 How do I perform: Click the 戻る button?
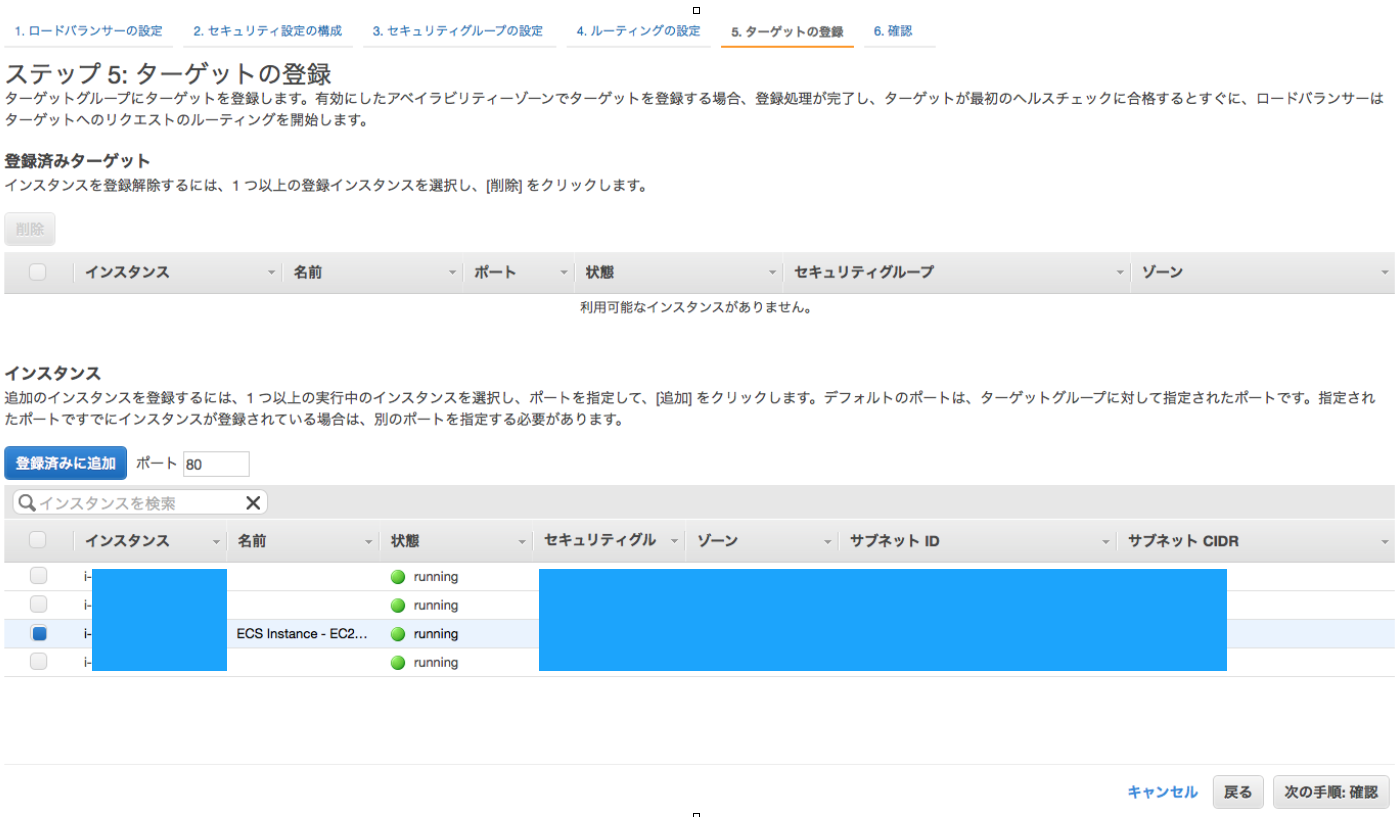tap(1238, 792)
